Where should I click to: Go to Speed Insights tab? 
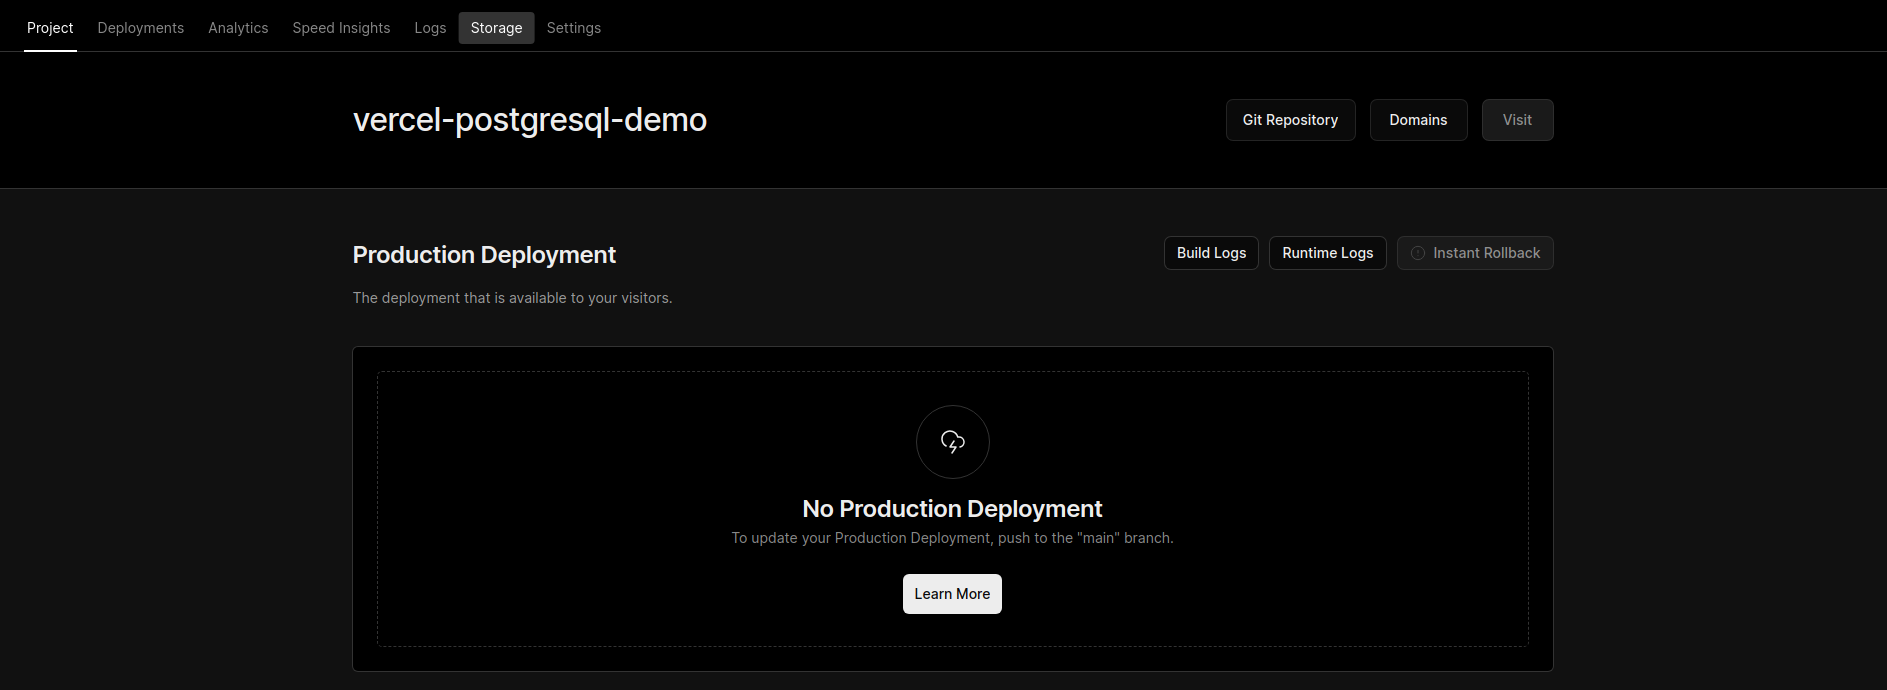click(341, 28)
